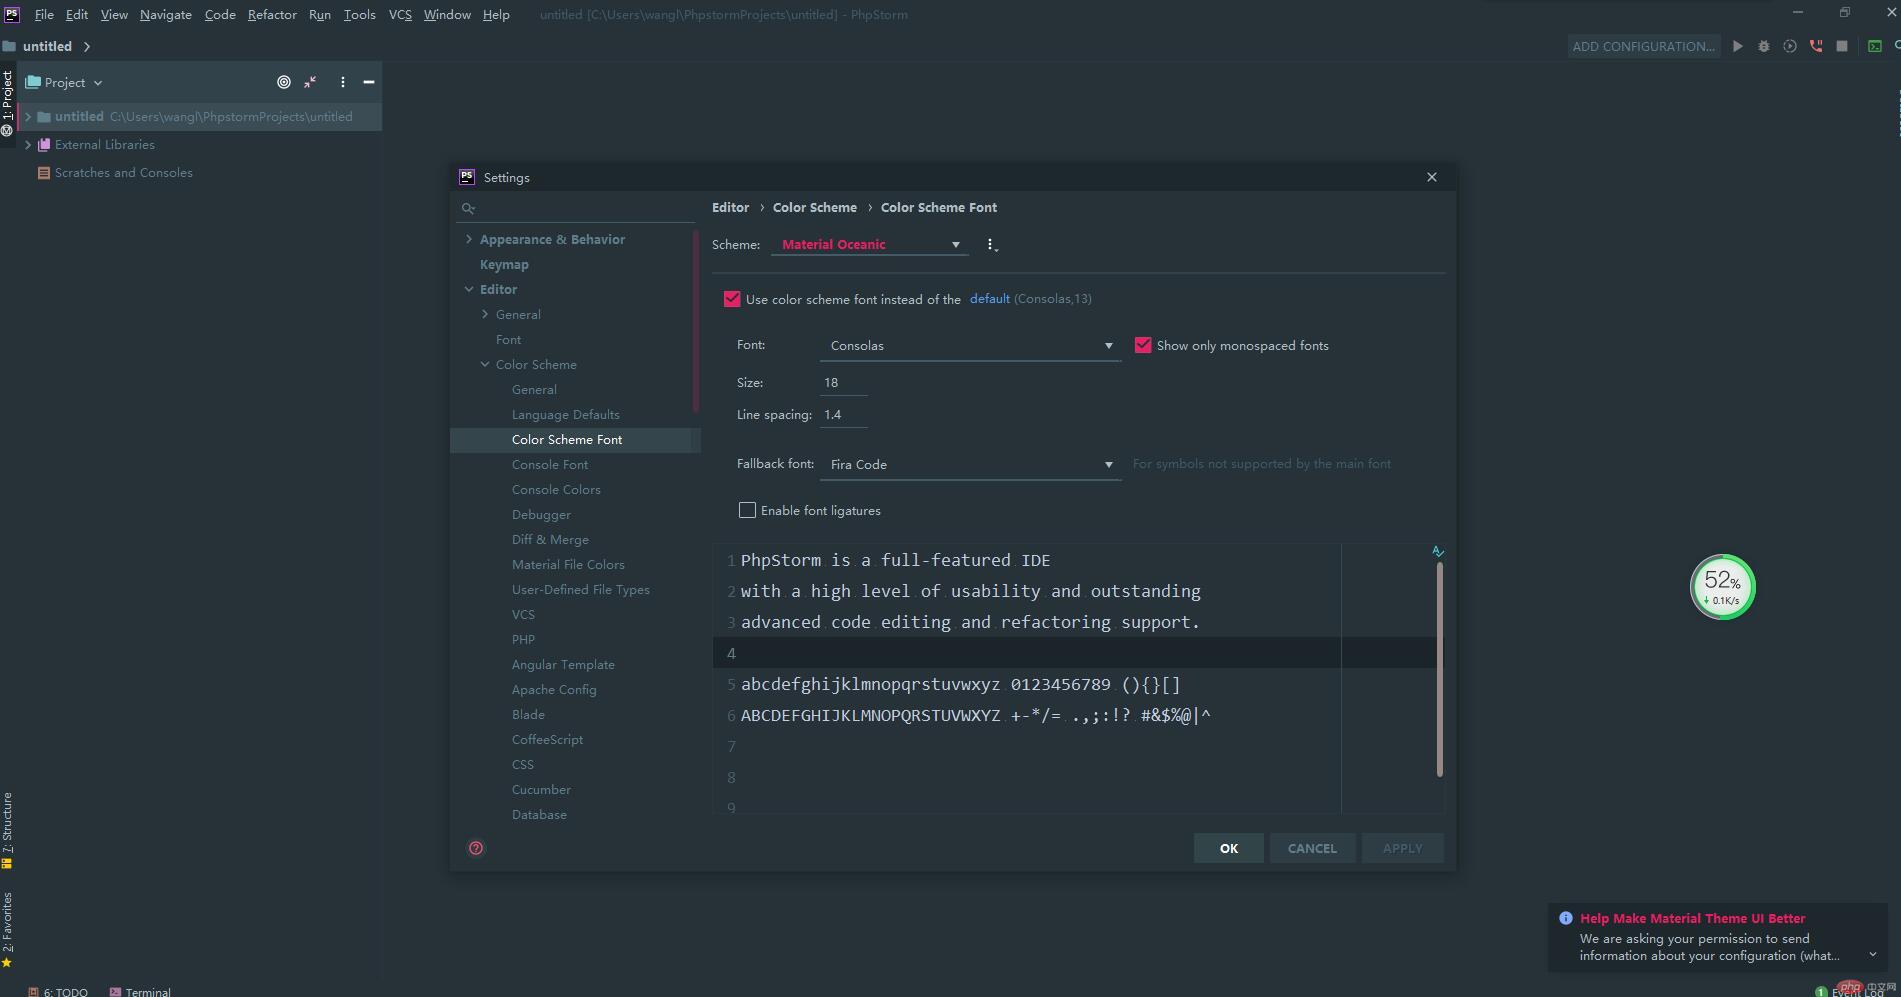The height and width of the screenshot is (997, 1901).
Task: Expand External Libraries tree node
Action: [28, 145]
